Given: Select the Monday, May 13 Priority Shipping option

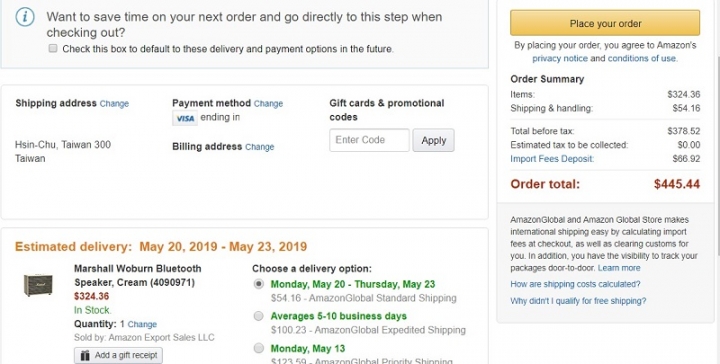Looking at the screenshot, I should click(x=259, y=348).
